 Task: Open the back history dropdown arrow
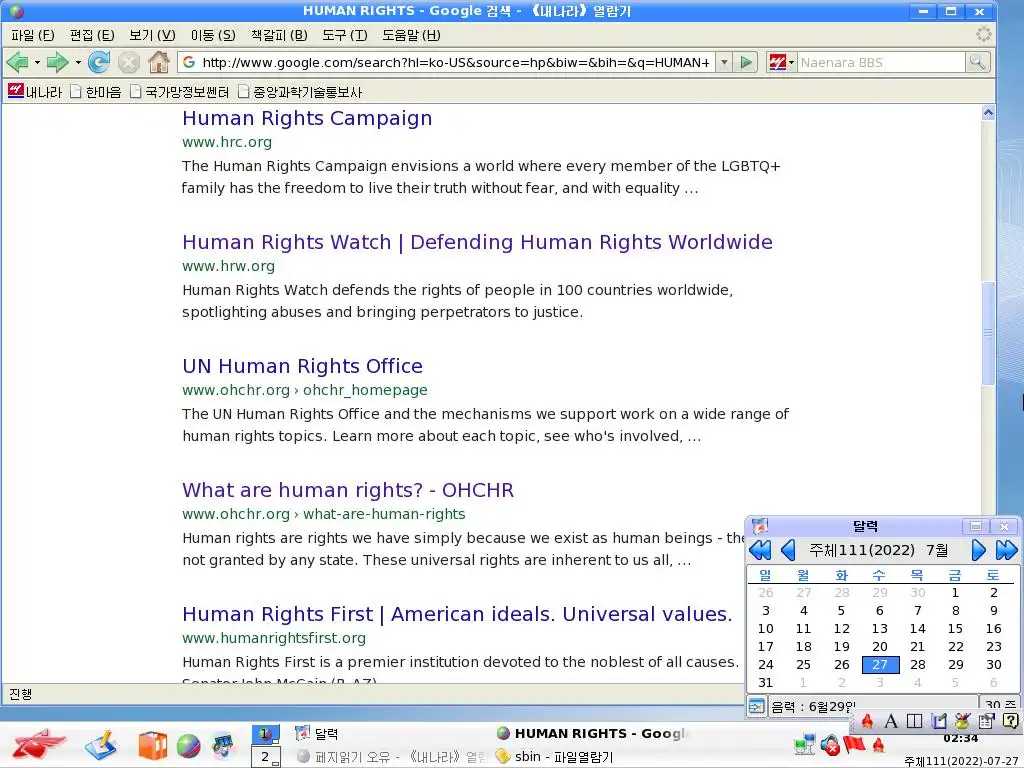pyautogui.click(x=37, y=63)
